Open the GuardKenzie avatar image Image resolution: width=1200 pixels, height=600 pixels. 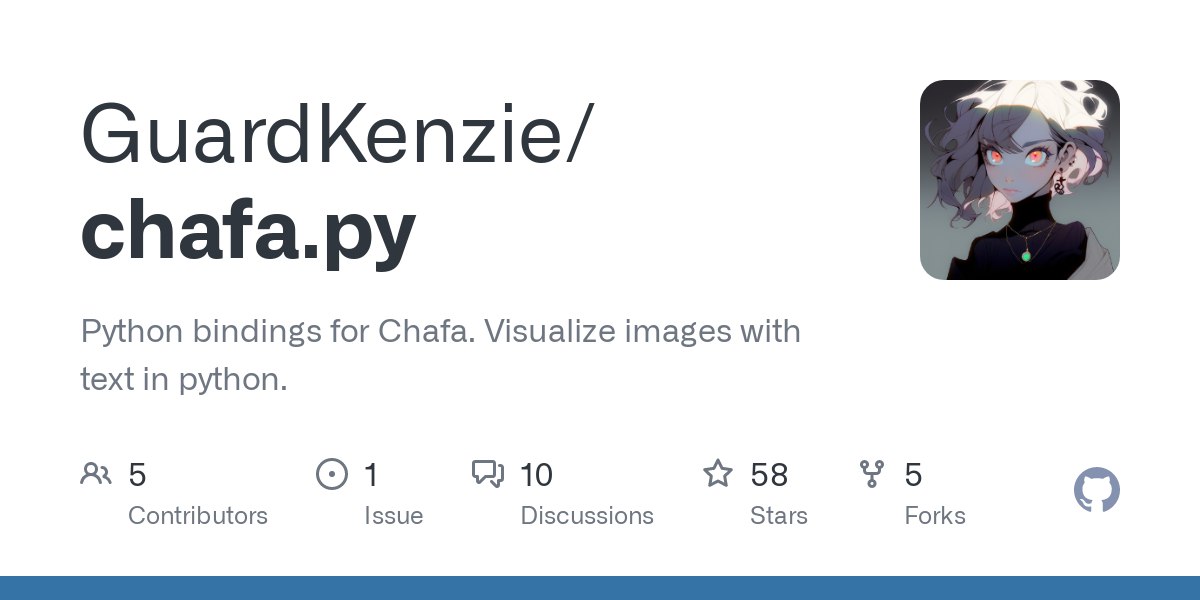tap(1020, 180)
